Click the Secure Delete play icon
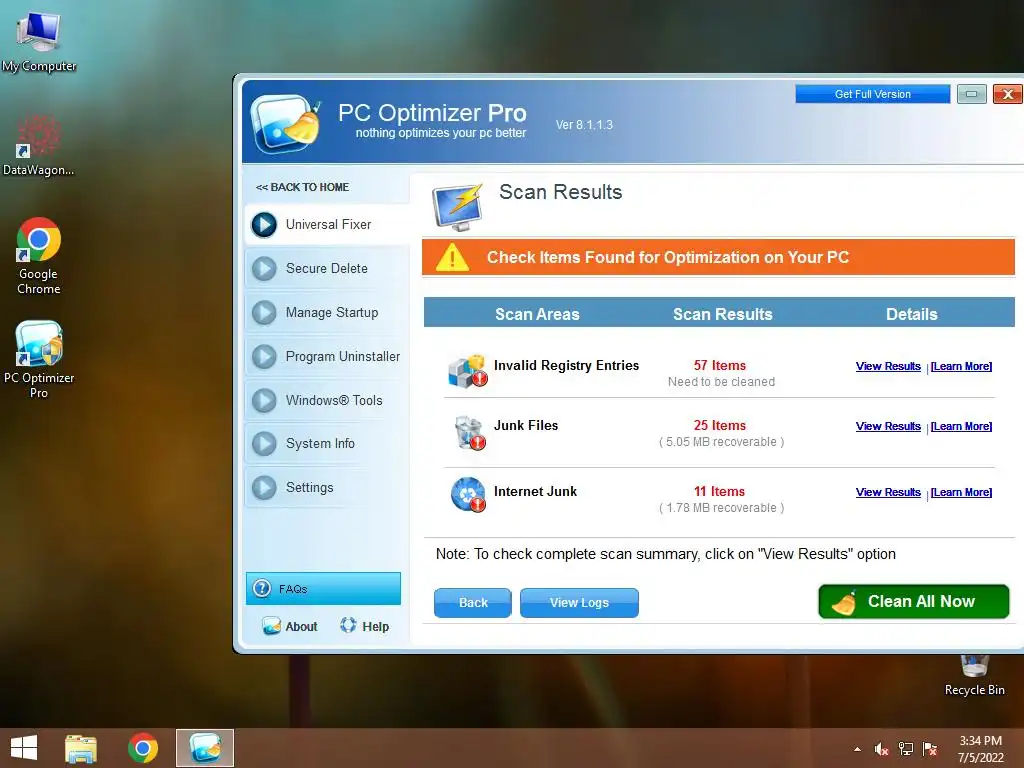 click(x=264, y=268)
